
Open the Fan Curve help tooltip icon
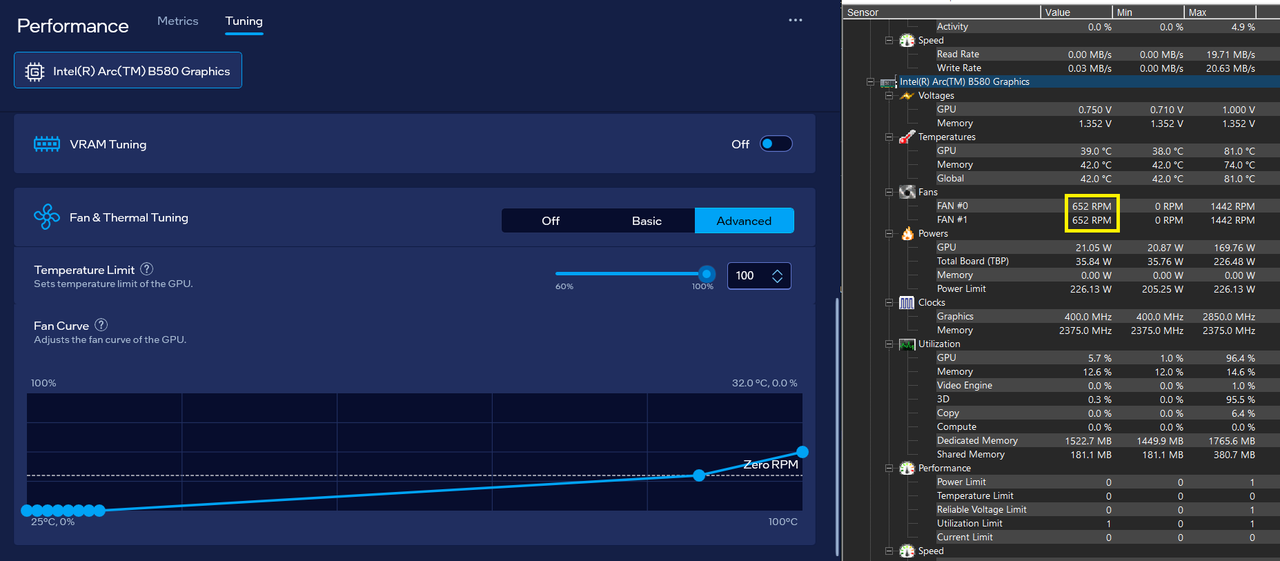point(101,325)
